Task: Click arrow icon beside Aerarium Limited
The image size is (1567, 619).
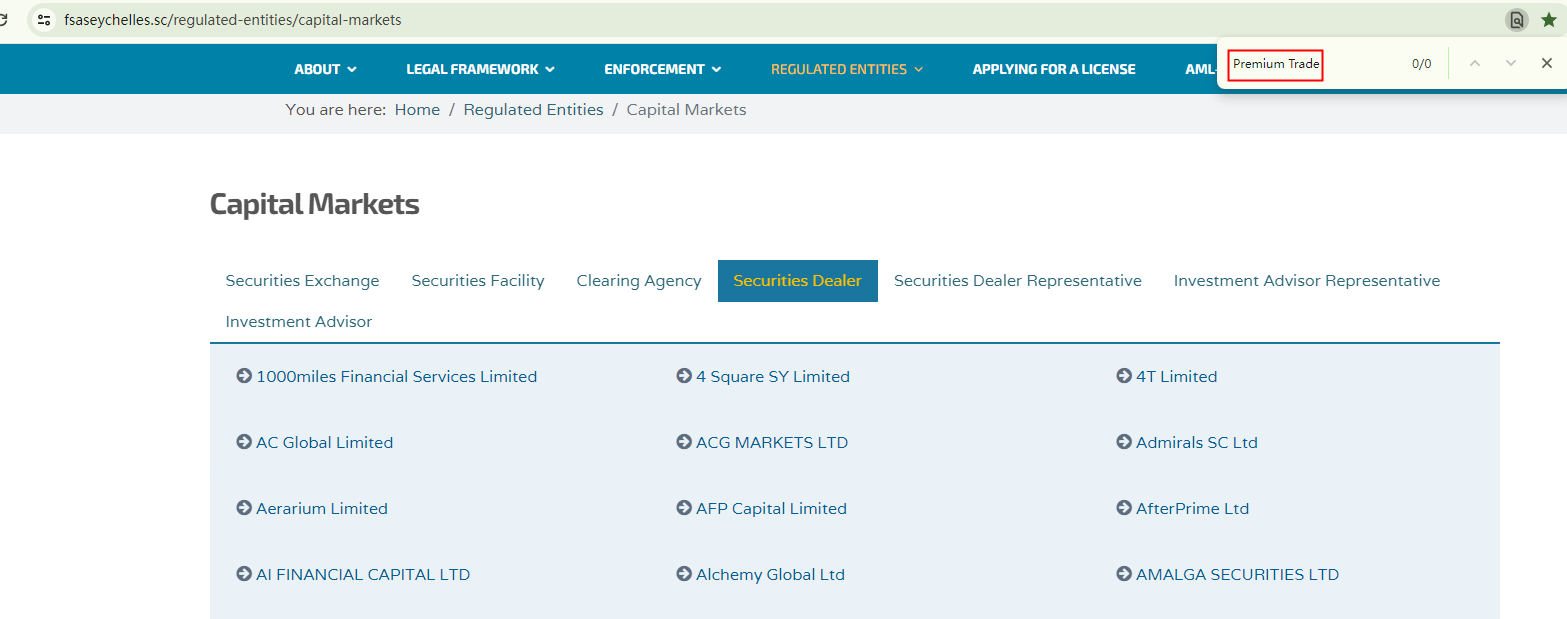Action: 244,508
